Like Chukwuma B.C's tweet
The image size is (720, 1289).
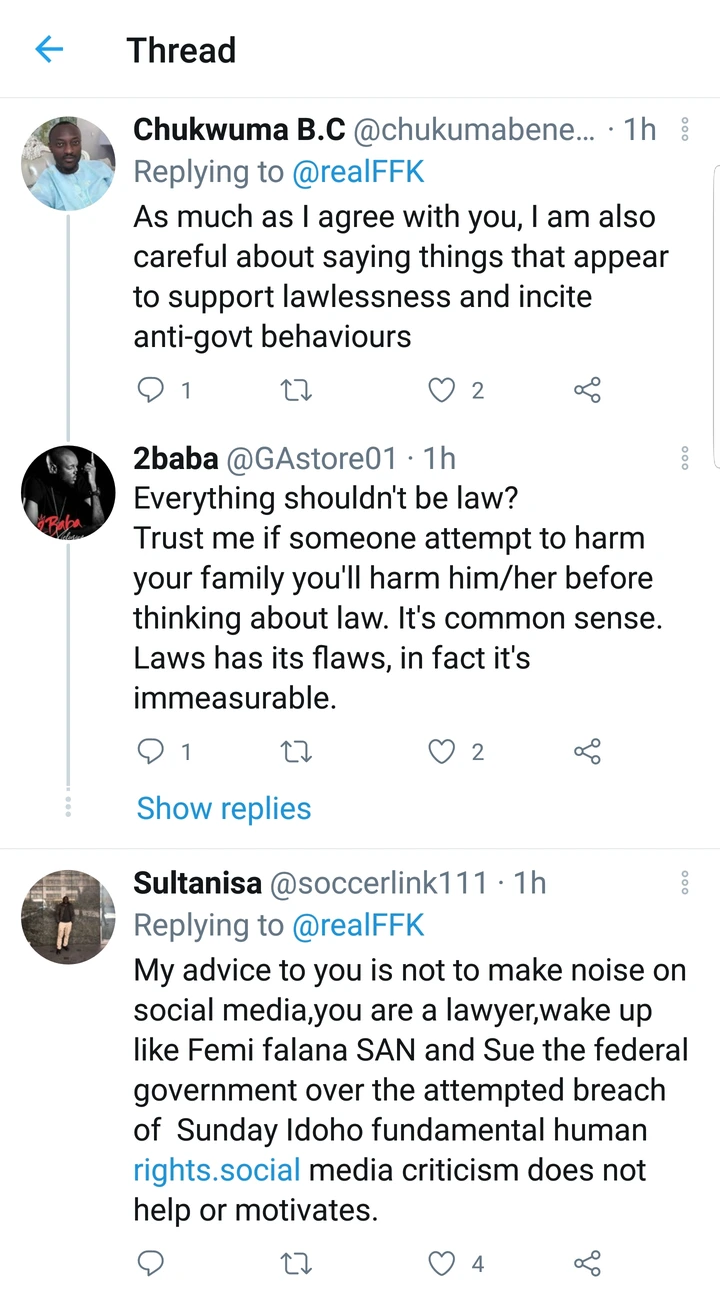[442, 390]
